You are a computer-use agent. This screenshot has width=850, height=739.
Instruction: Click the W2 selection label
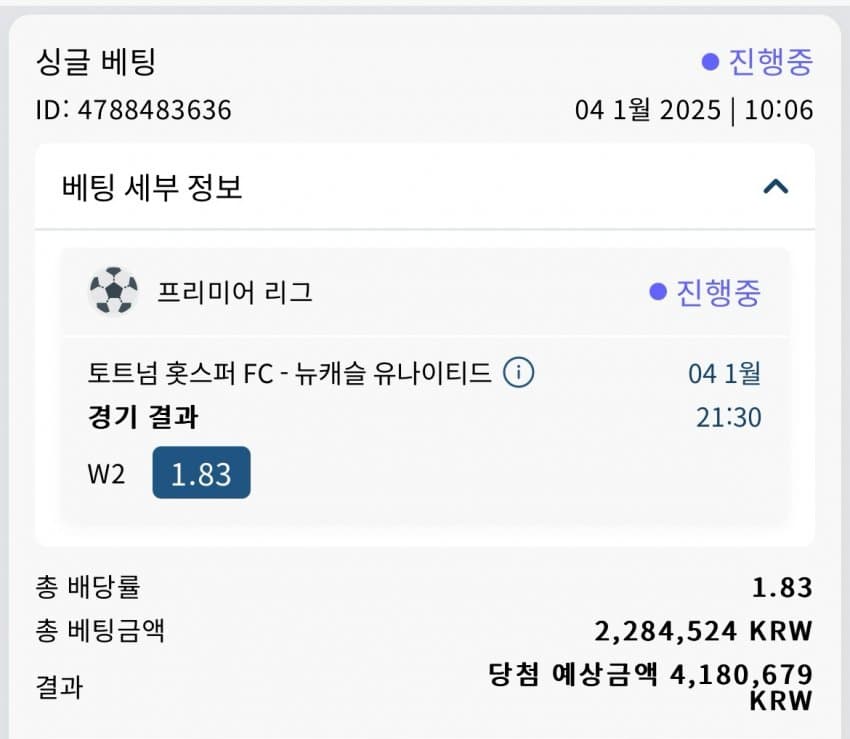[x=106, y=474]
